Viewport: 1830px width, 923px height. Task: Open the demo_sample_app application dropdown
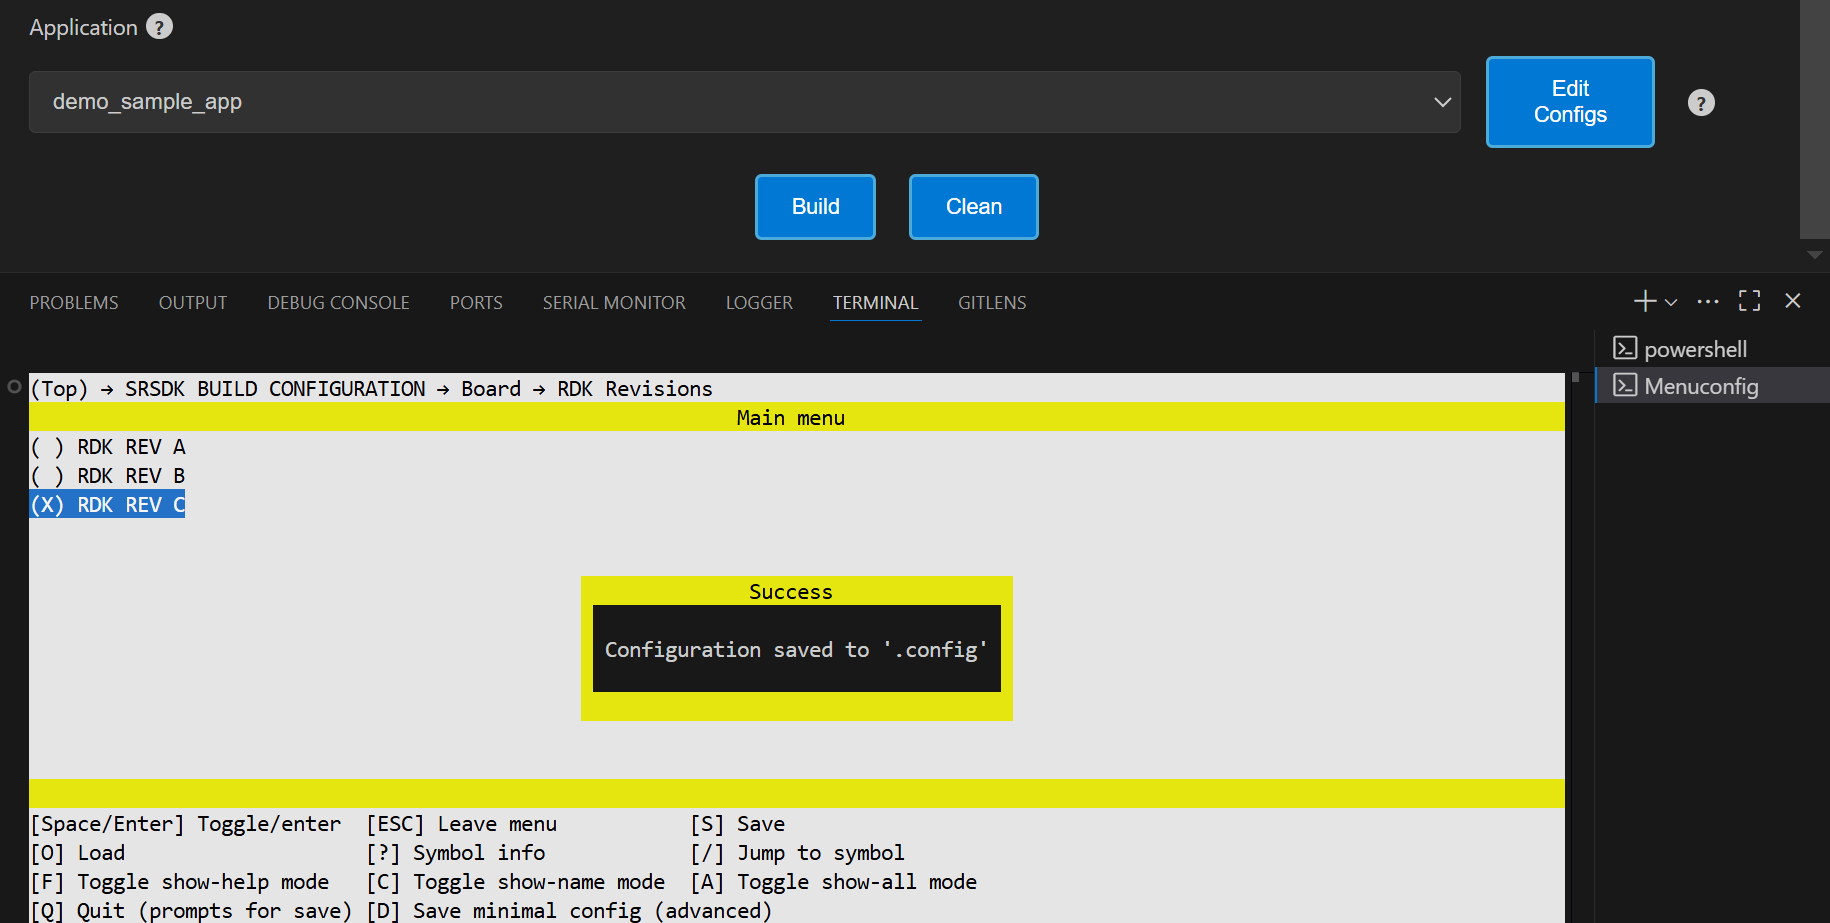744,102
